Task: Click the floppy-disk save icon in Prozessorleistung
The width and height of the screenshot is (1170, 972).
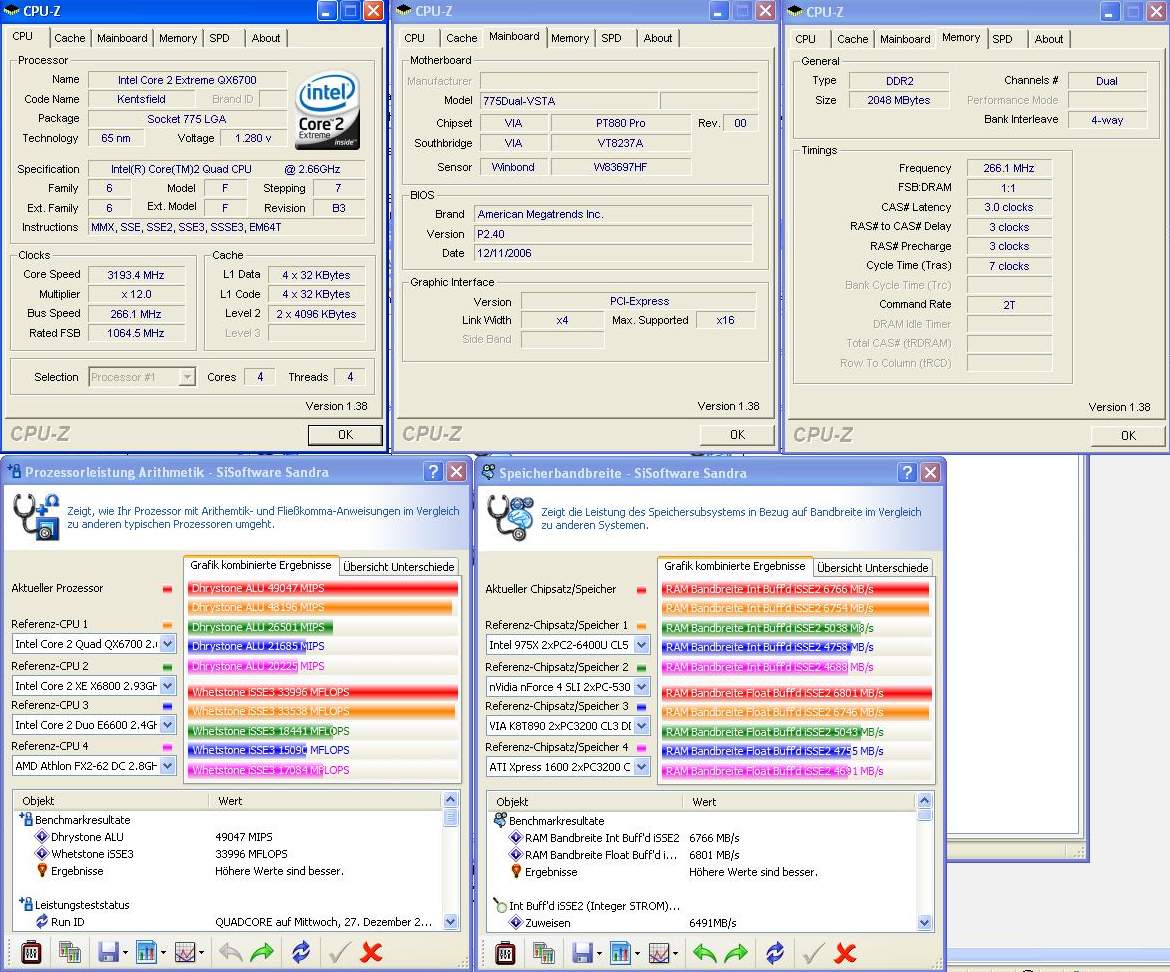Action: (x=108, y=953)
